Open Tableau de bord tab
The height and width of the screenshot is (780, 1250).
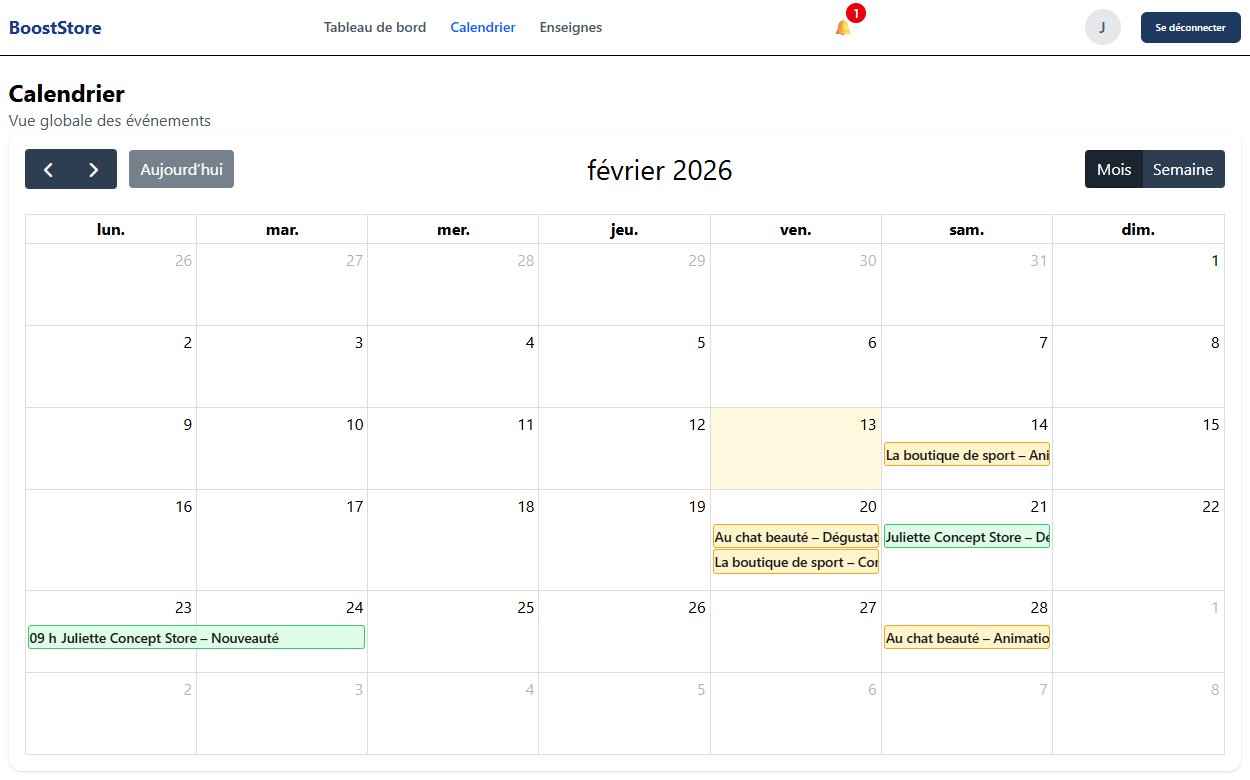374,27
